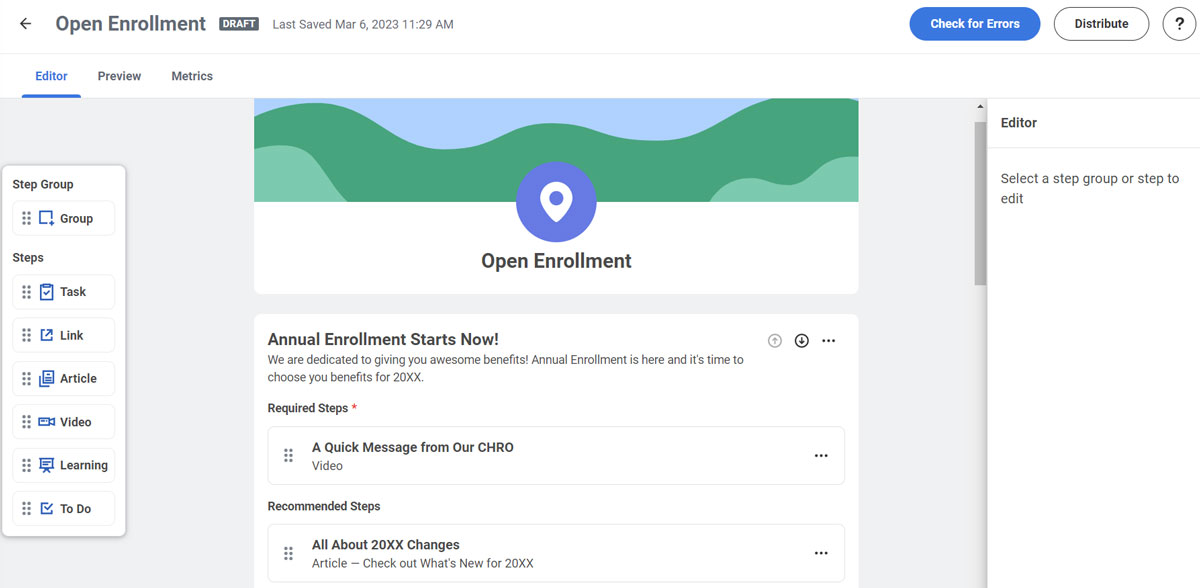Open the Metrics tab
This screenshot has height=588, width=1200.
(x=192, y=76)
